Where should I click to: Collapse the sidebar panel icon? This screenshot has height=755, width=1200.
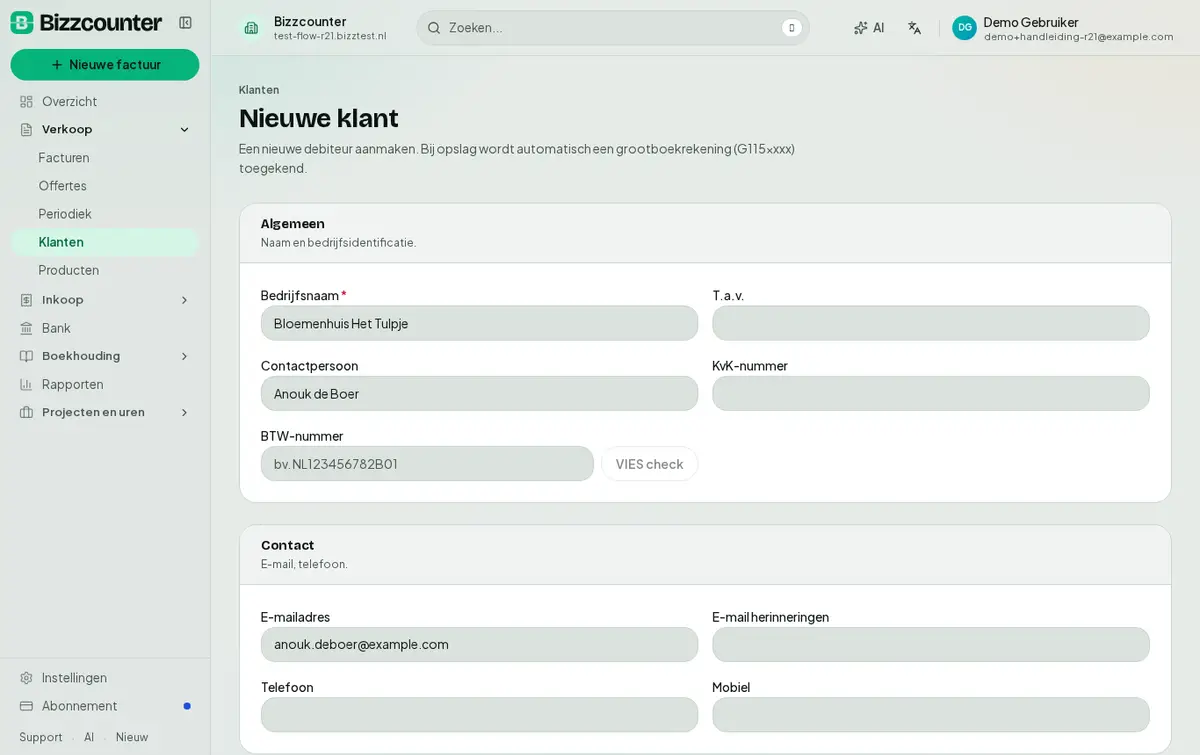[x=185, y=22]
